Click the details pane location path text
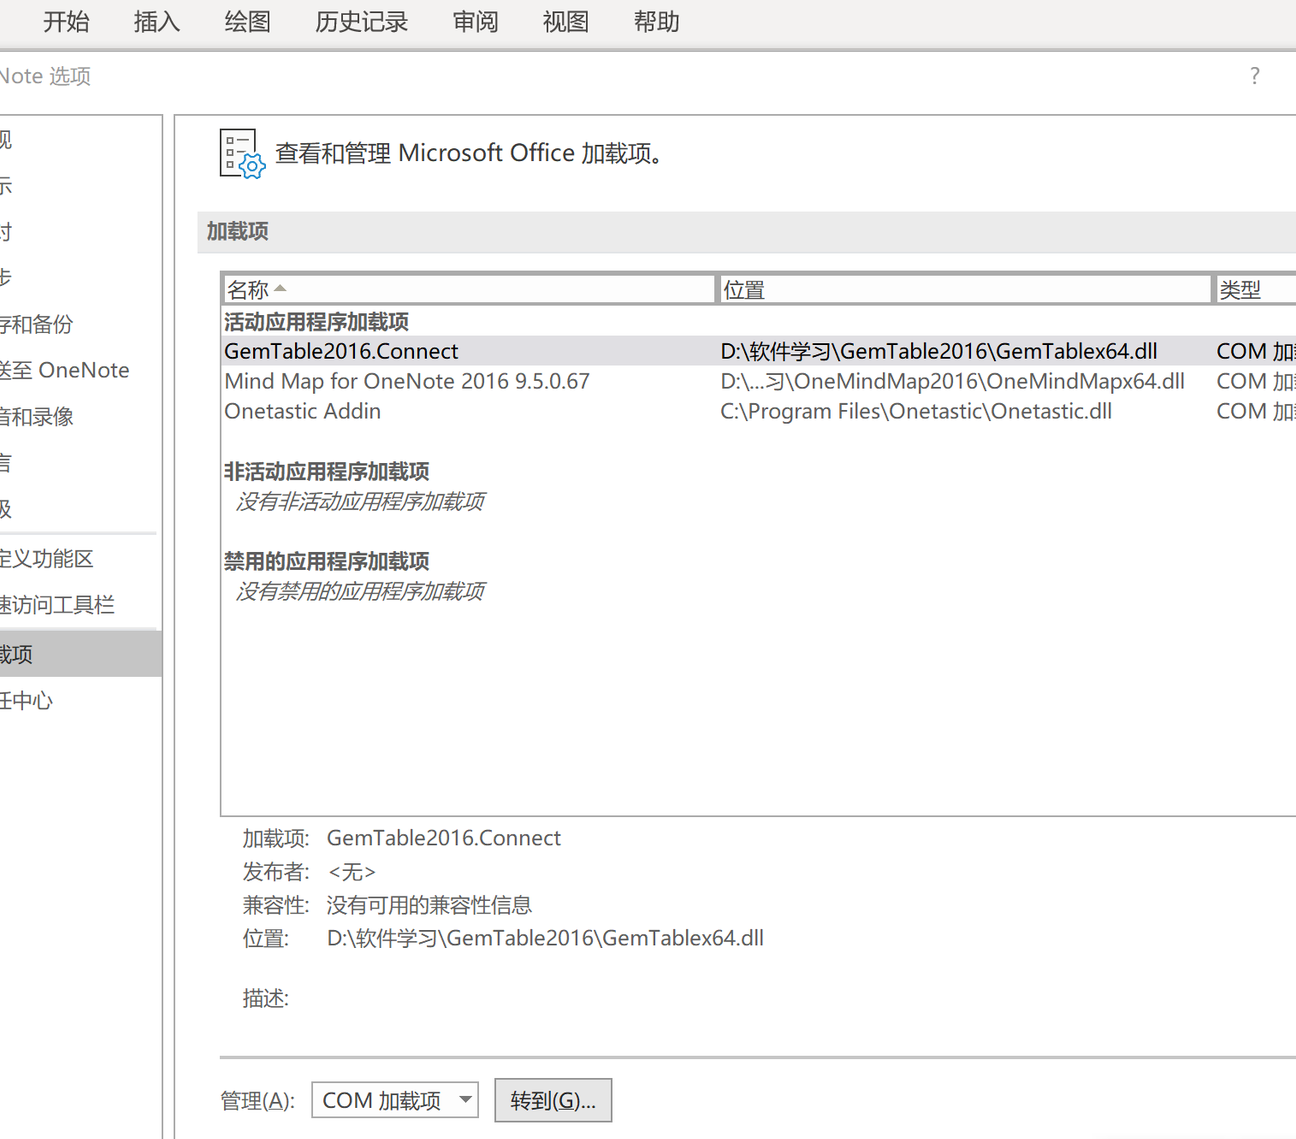This screenshot has width=1296, height=1139. click(x=545, y=938)
